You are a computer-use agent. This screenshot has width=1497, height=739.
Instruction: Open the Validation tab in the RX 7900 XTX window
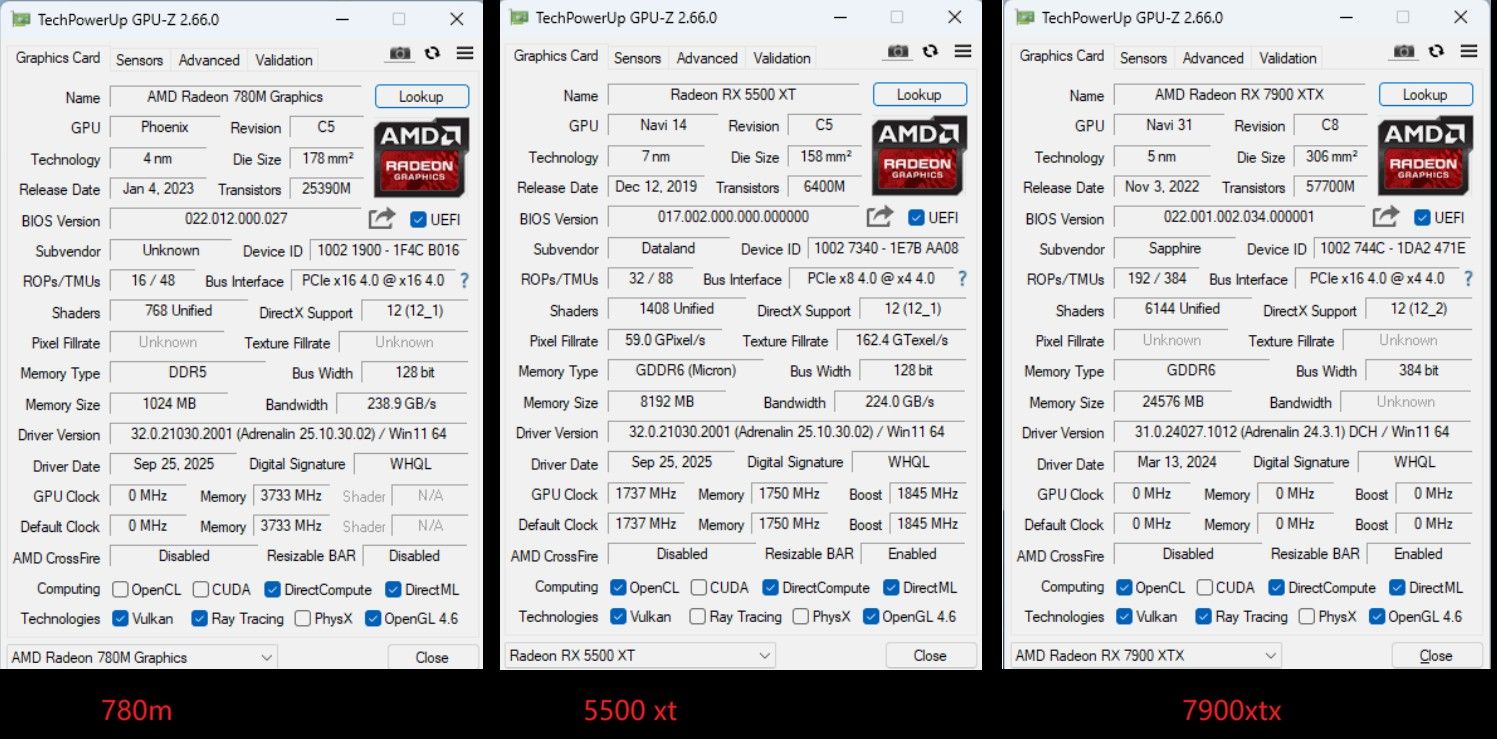coord(1288,58)
